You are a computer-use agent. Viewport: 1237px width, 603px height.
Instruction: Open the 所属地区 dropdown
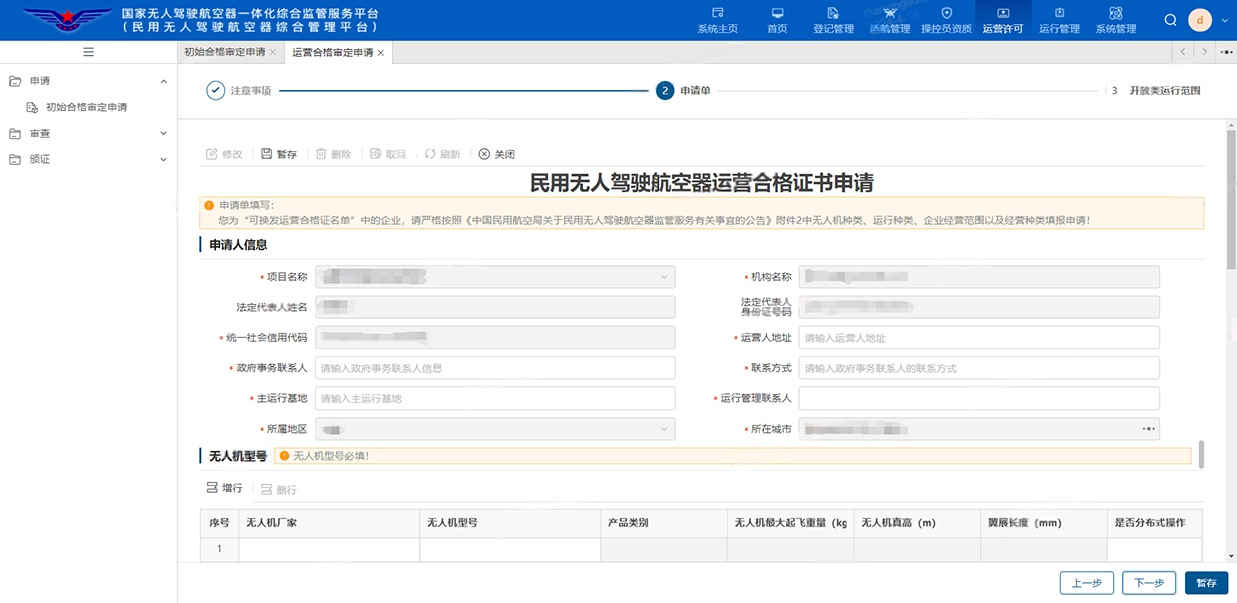point(495,429)
